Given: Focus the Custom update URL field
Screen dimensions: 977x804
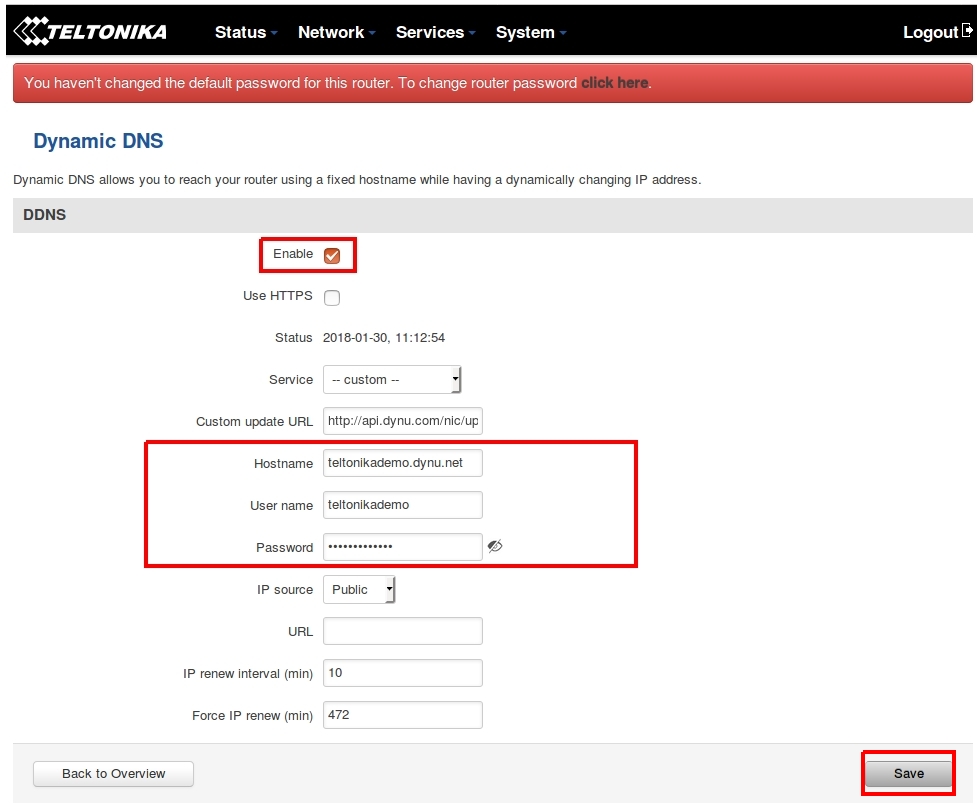Looking at the screenshot, I should (x=402, y=422).
